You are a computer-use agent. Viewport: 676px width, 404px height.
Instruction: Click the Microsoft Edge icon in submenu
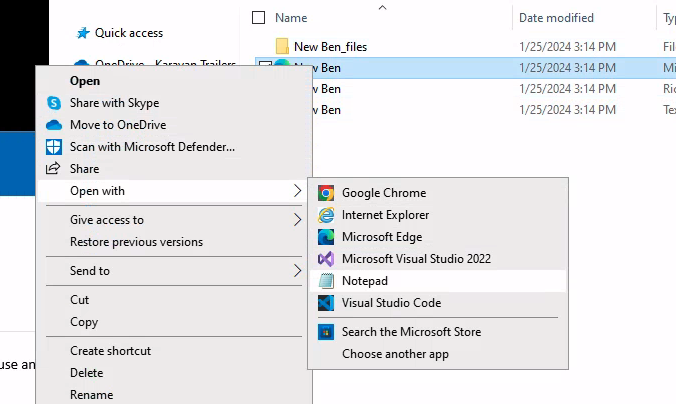click(326, 237)
